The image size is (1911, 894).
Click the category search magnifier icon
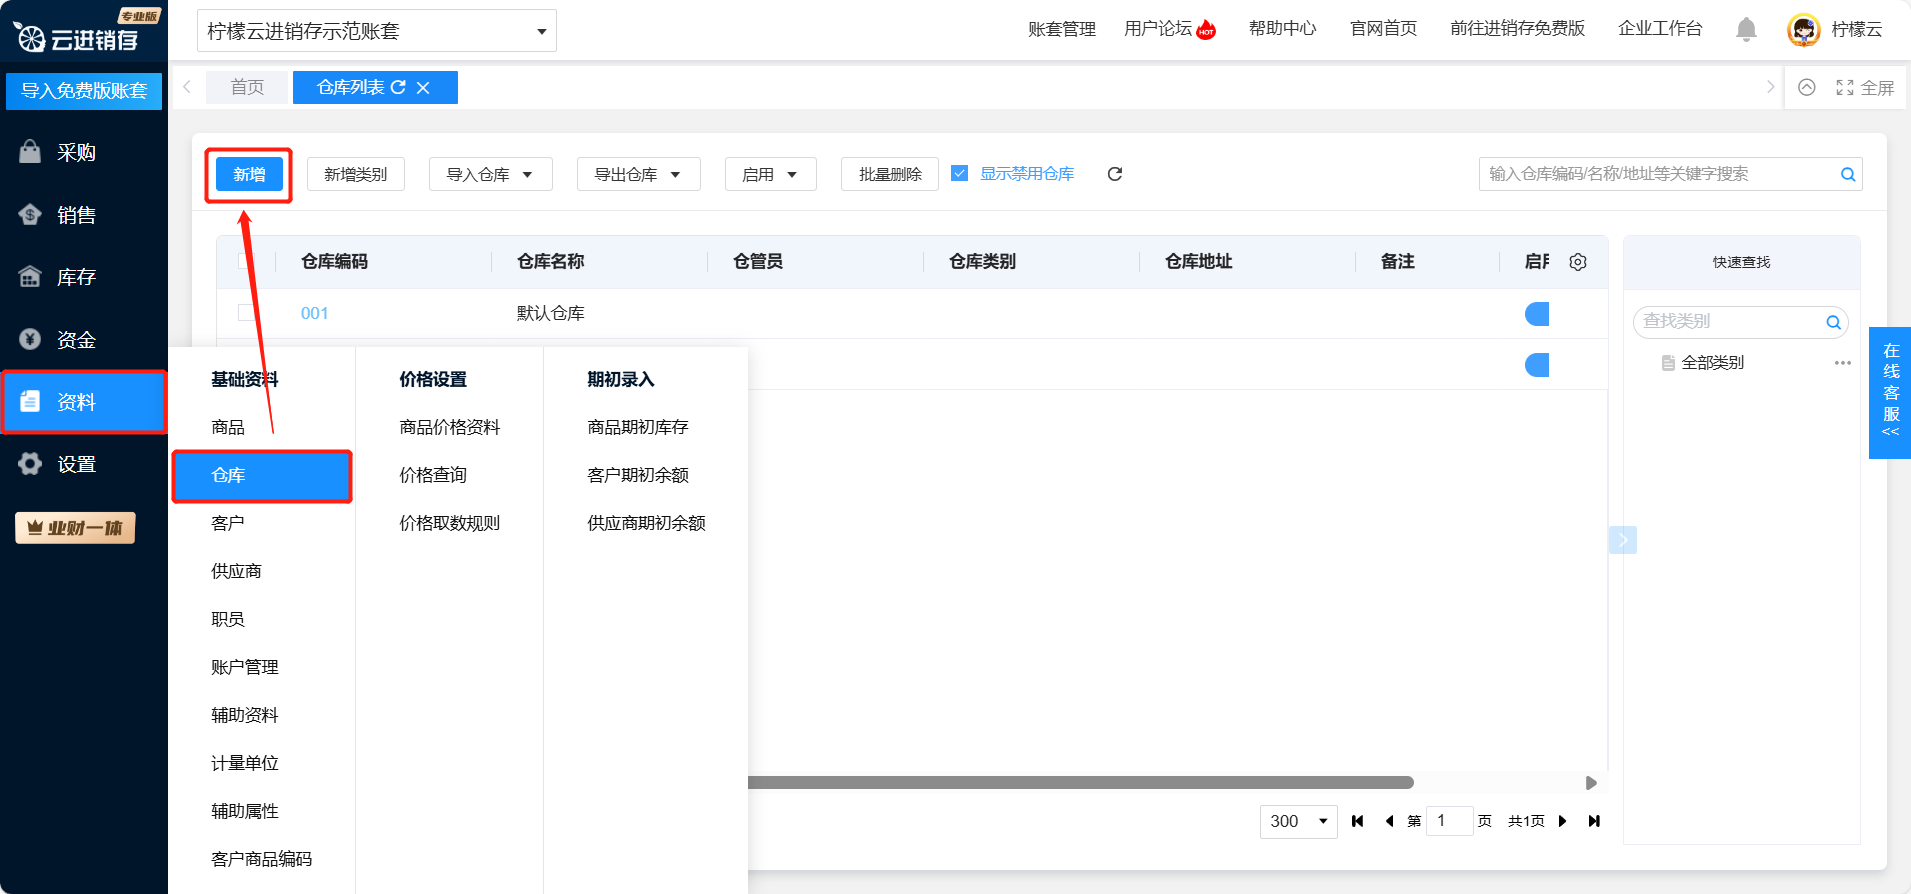(1833, 322)
